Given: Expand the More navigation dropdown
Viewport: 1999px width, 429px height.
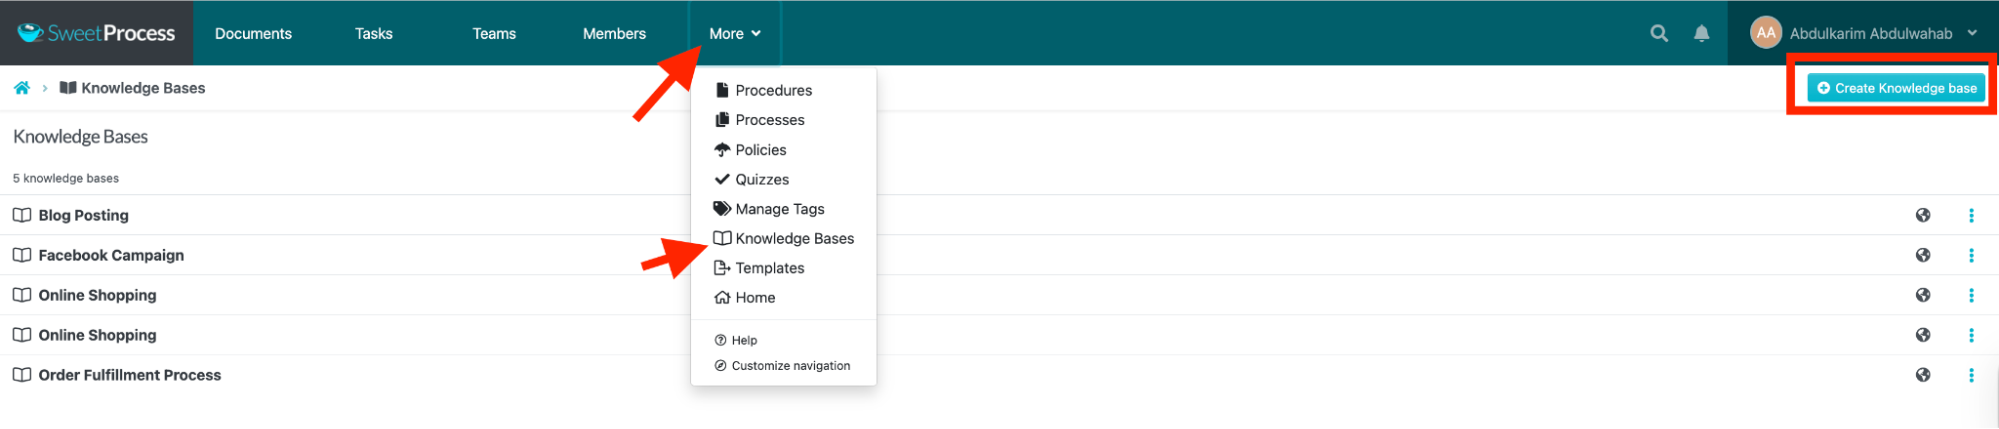Looking at the screenshot, I should tap(734, 33).
